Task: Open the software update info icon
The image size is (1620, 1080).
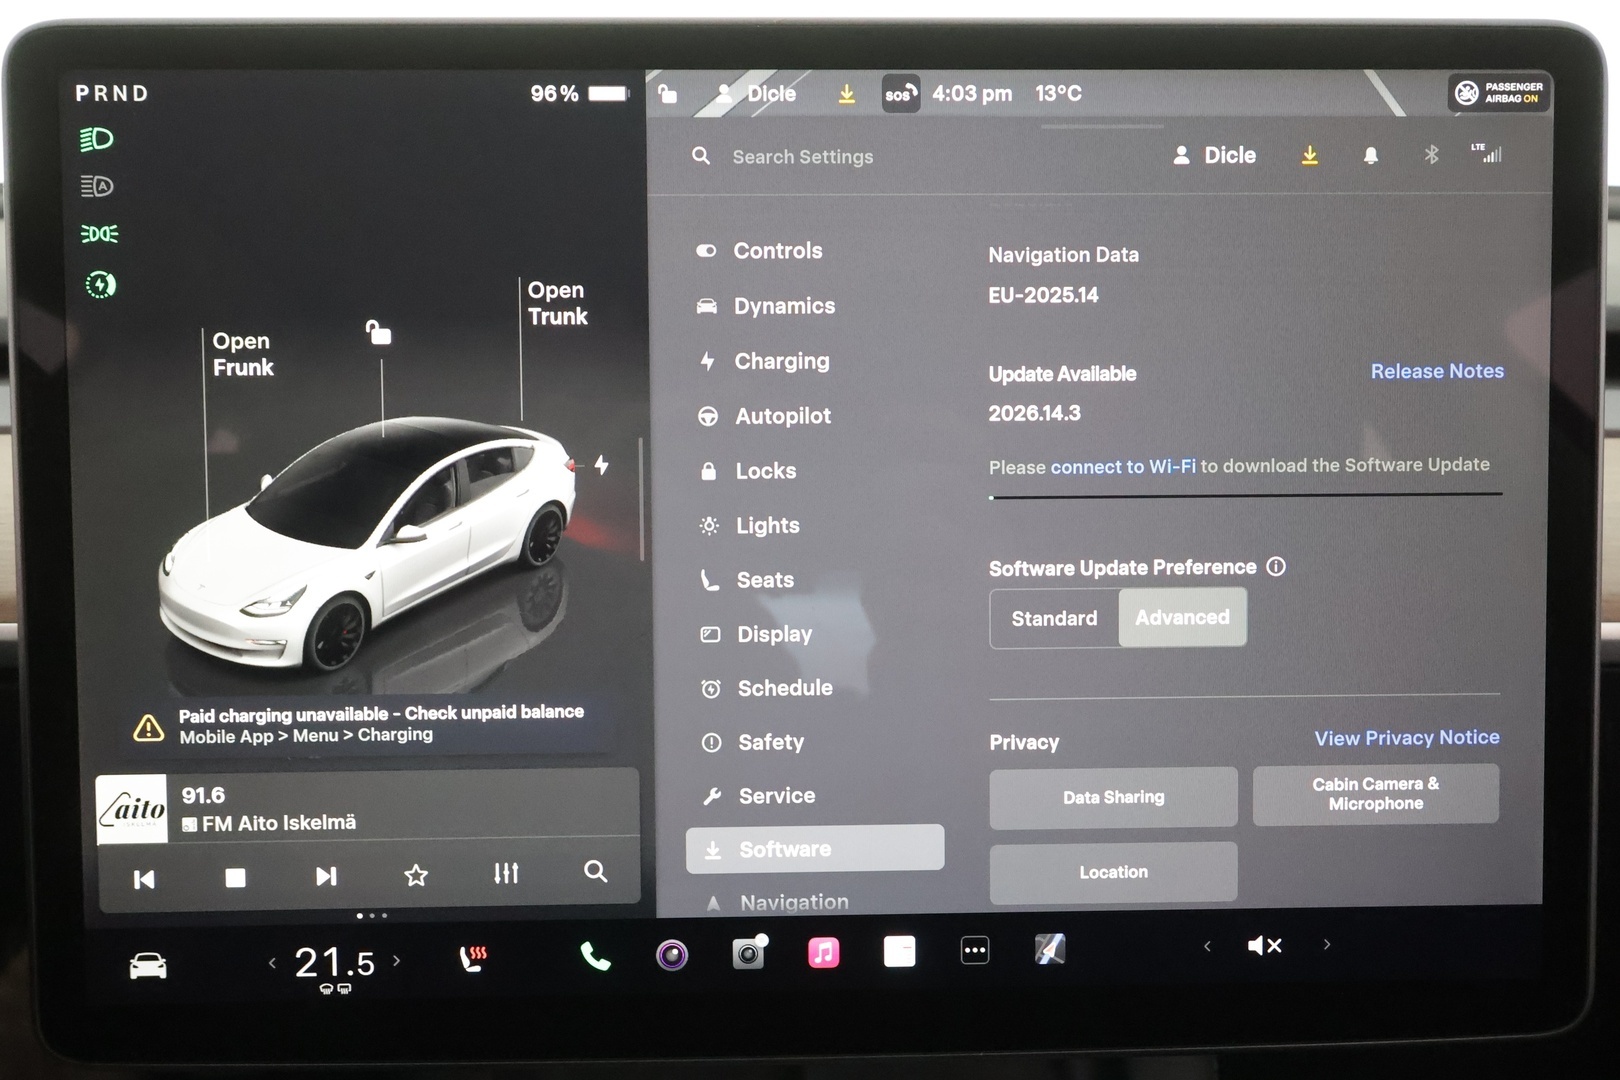Action: point(1276,567)
